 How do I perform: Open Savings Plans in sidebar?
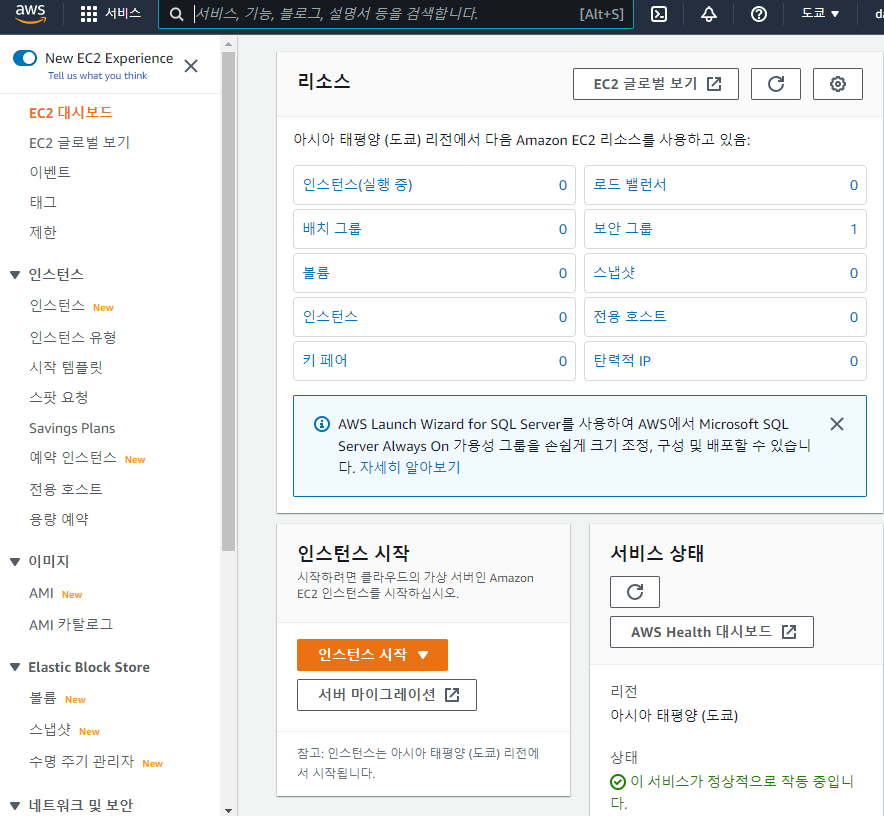tap(72, 428)
